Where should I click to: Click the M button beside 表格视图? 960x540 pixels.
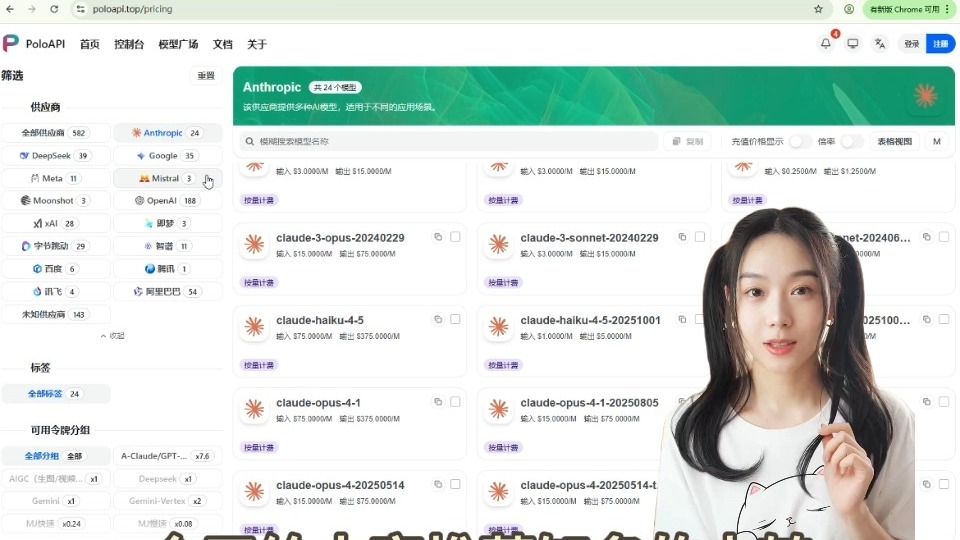936,141
